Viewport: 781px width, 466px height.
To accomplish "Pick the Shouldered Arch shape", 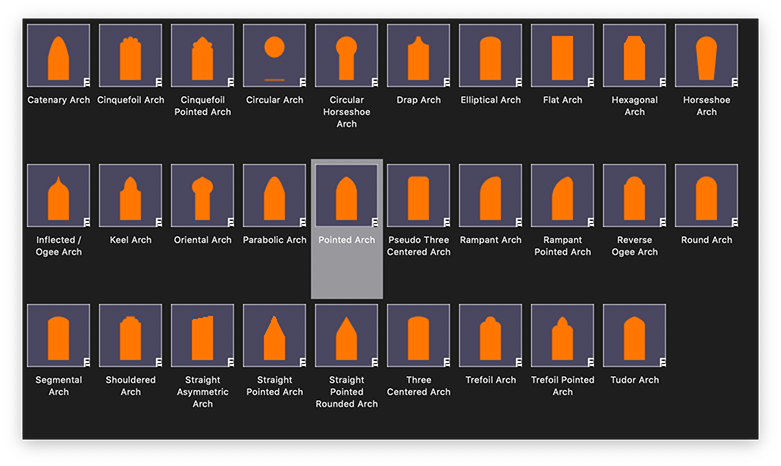I will click(x=130, y=336).
